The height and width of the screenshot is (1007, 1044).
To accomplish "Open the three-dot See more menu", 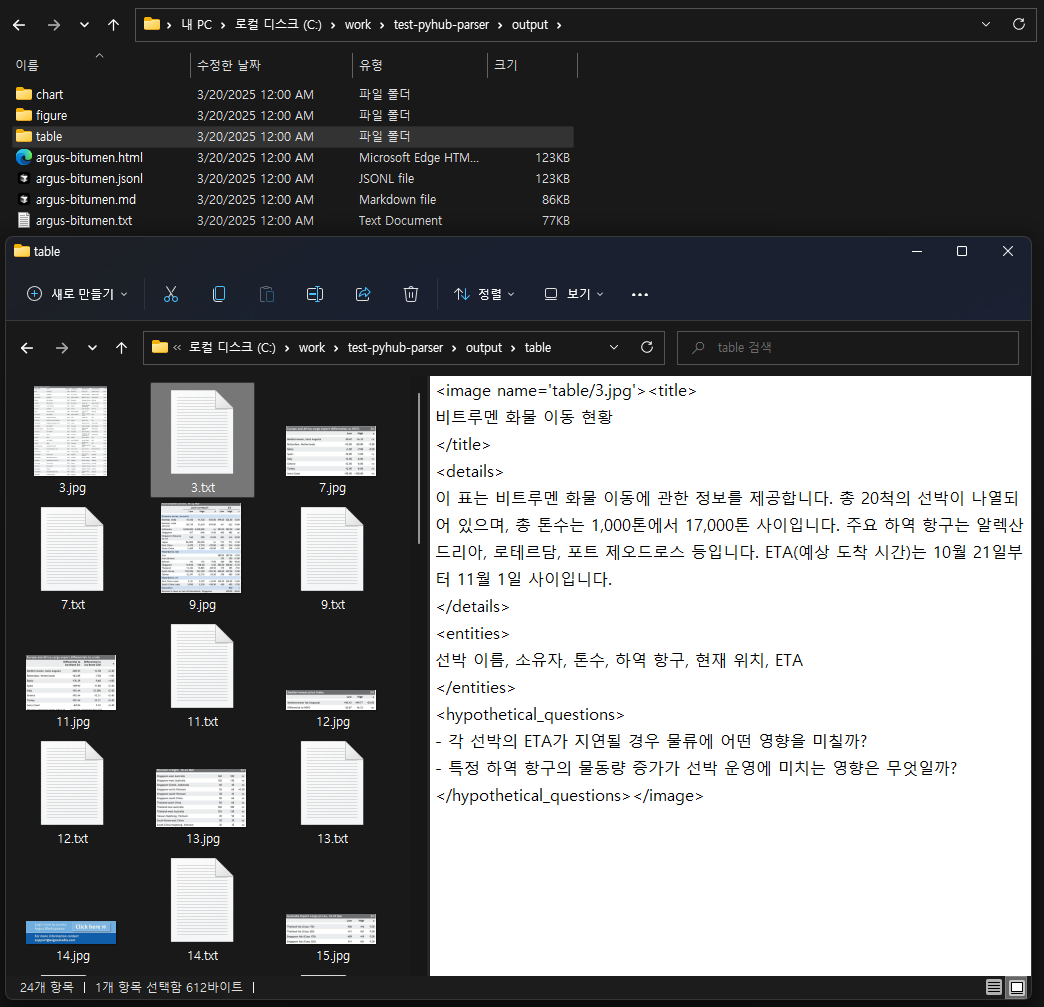I will tap(640, 294).
